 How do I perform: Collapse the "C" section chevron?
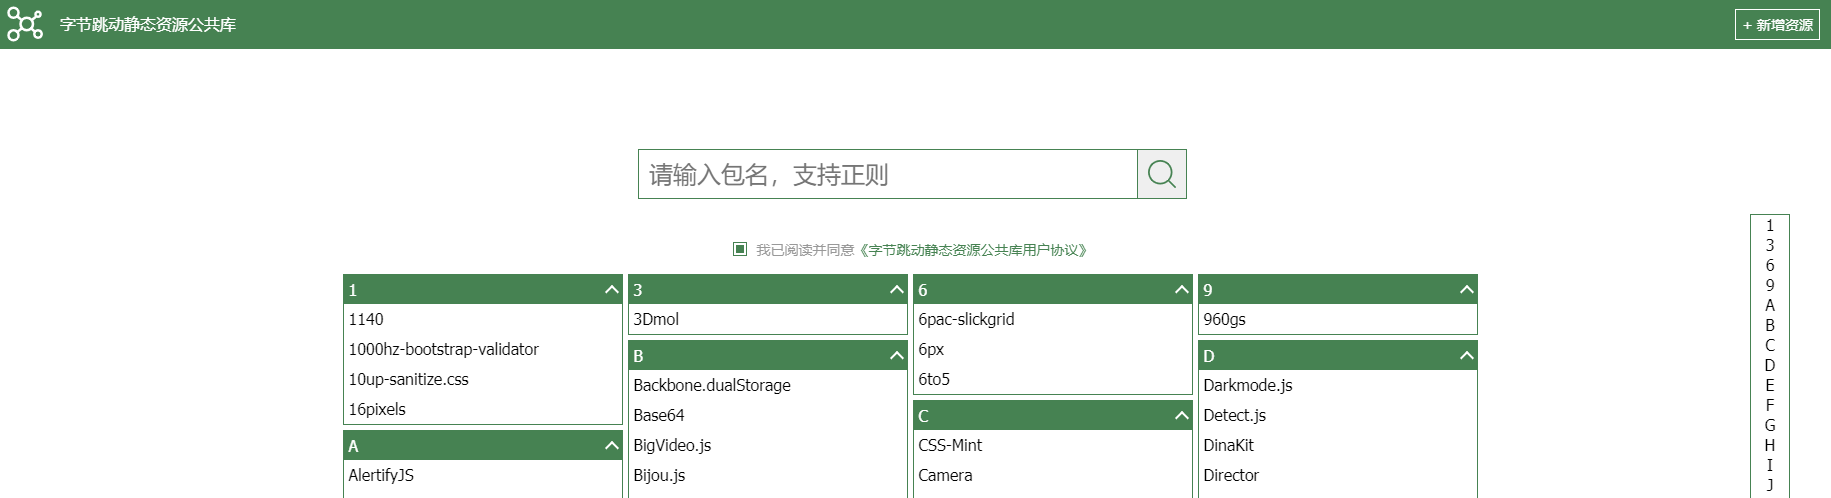pyautogui.click(x=1182, y=416)
